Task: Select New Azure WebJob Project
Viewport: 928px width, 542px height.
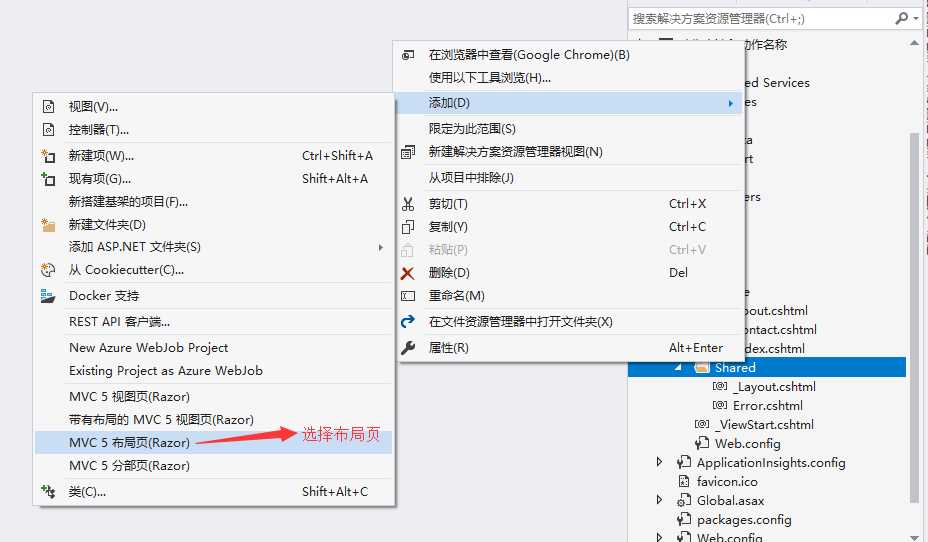Action: [214, 348]
